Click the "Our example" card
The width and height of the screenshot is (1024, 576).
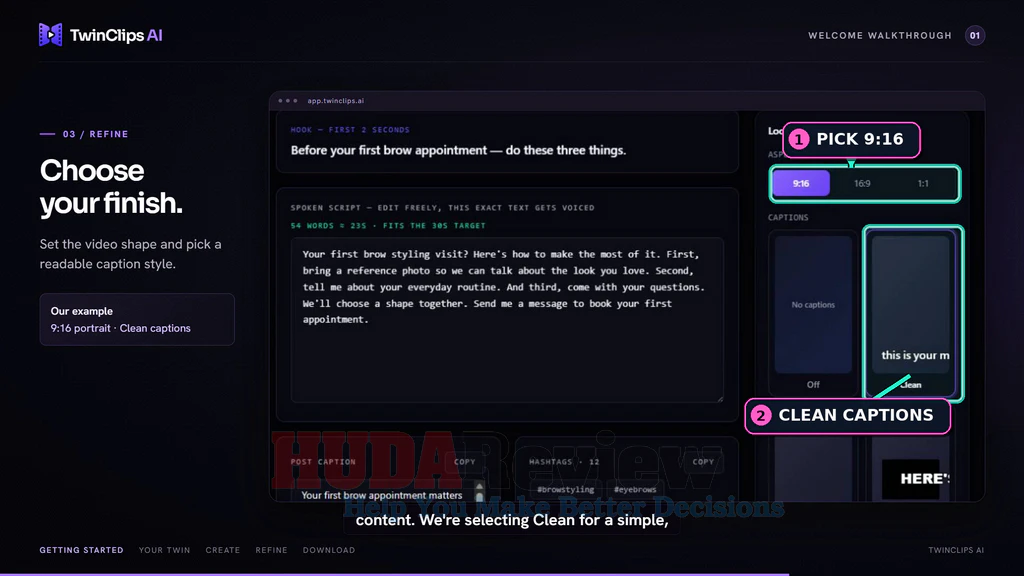137,319
